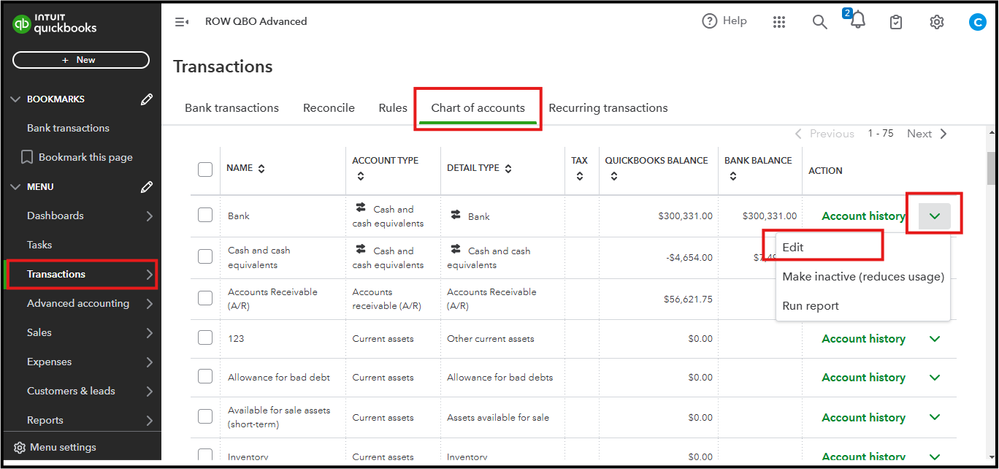Open the Help question mark icon
The height and width of the screenshot is (469, 999).
click(x=710, y=21)
